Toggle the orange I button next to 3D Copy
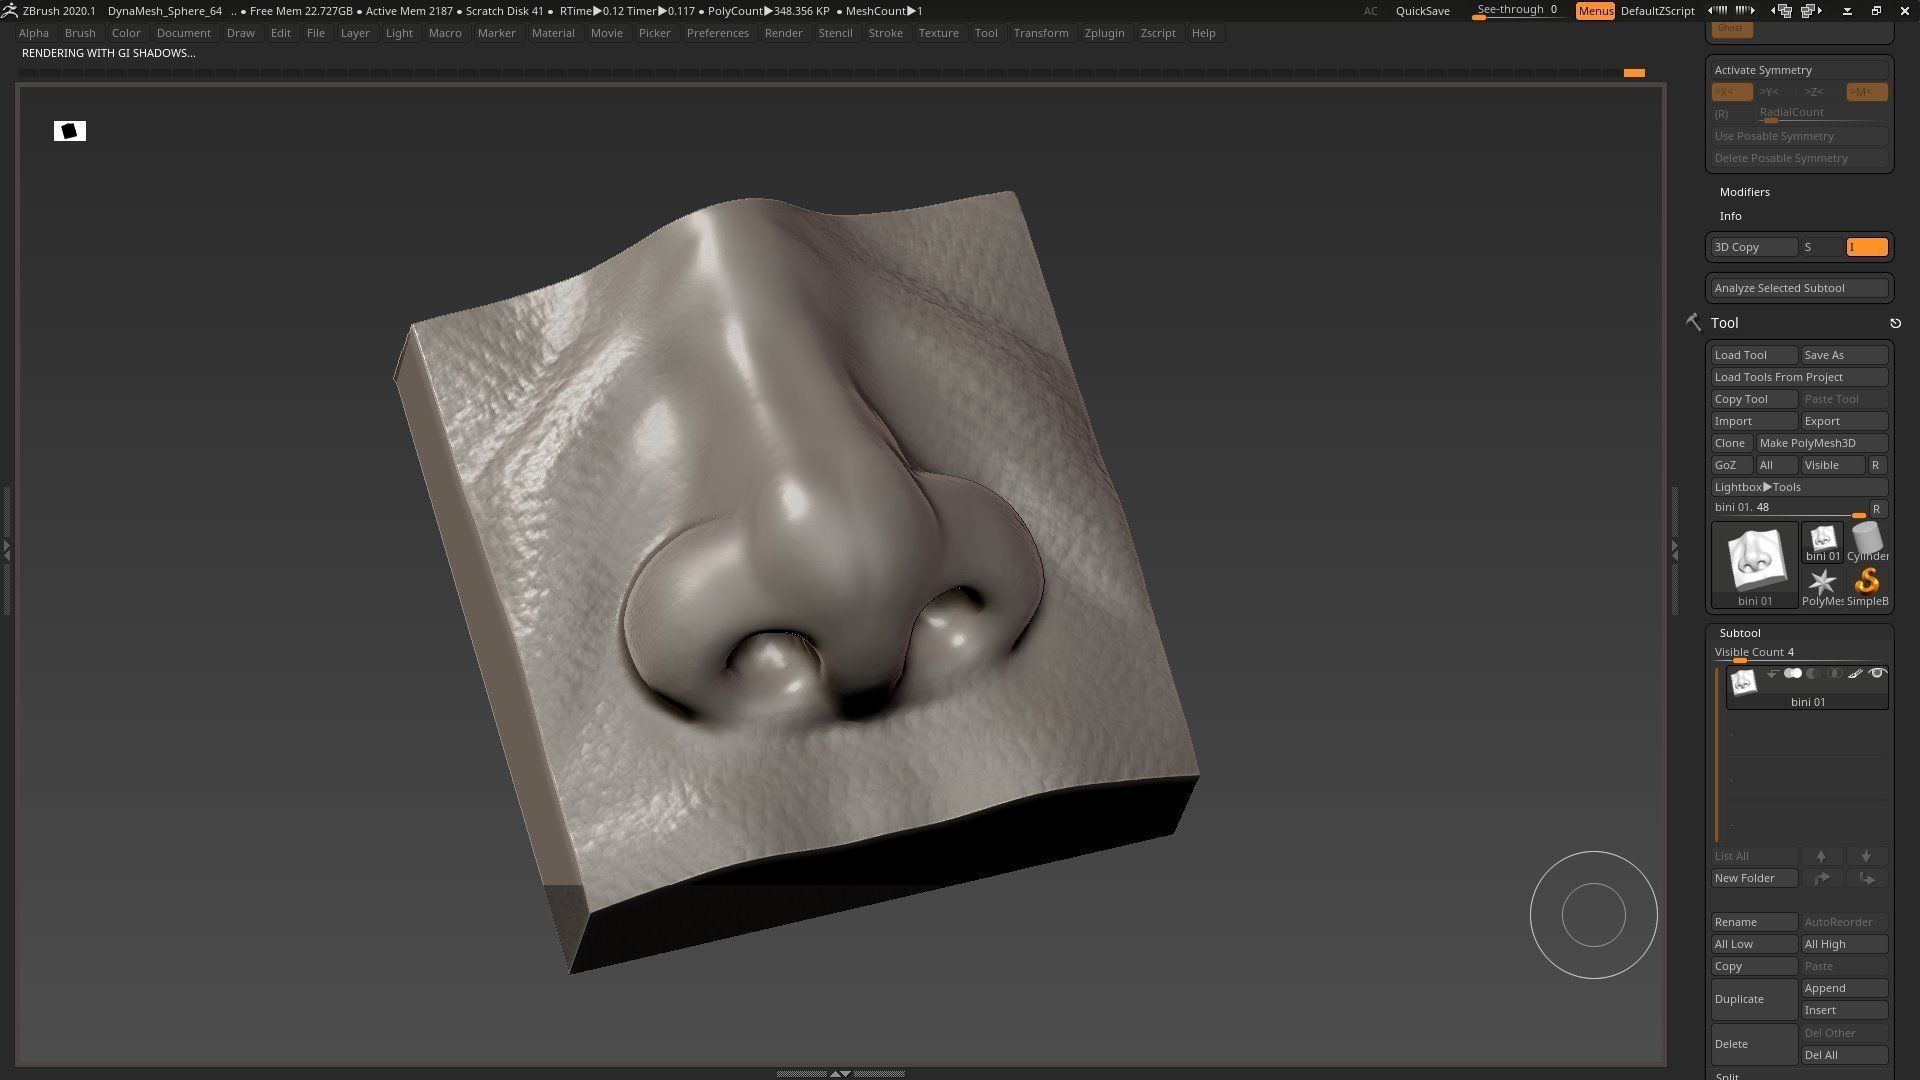This screenshot has height=1080, width=1920. [1867, 247]
